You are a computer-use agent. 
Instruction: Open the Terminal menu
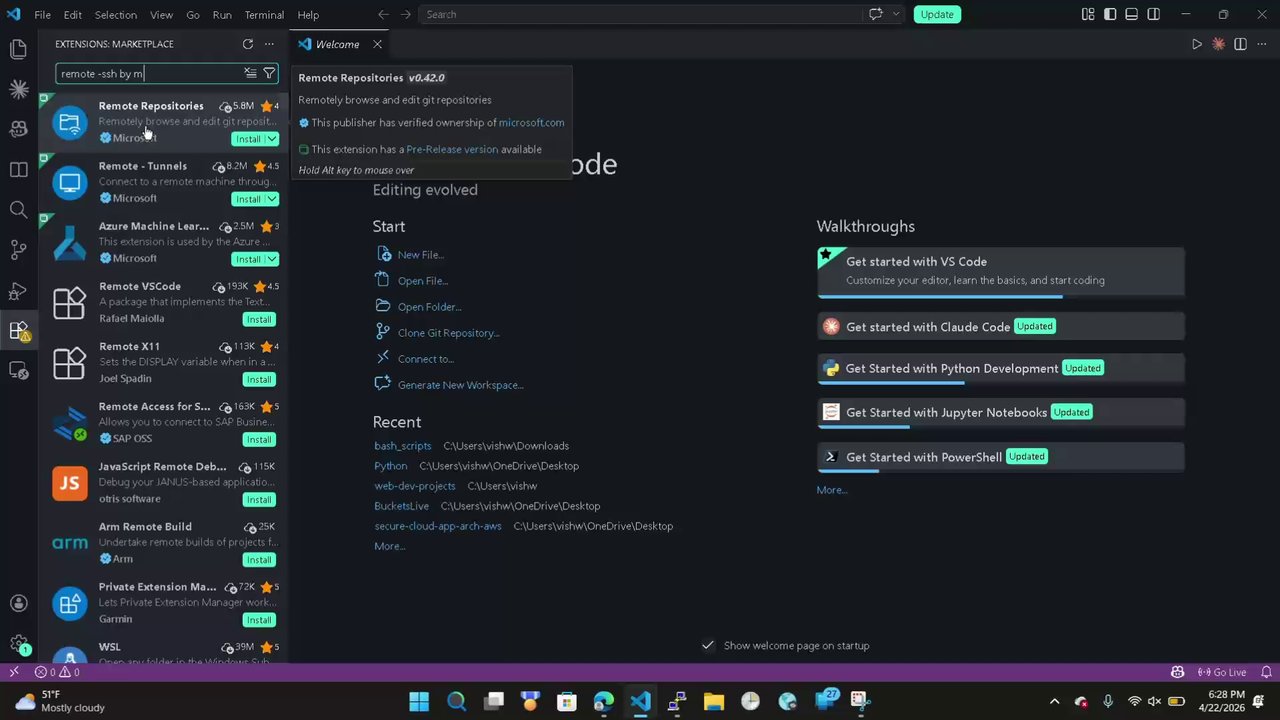click(264, 14)
